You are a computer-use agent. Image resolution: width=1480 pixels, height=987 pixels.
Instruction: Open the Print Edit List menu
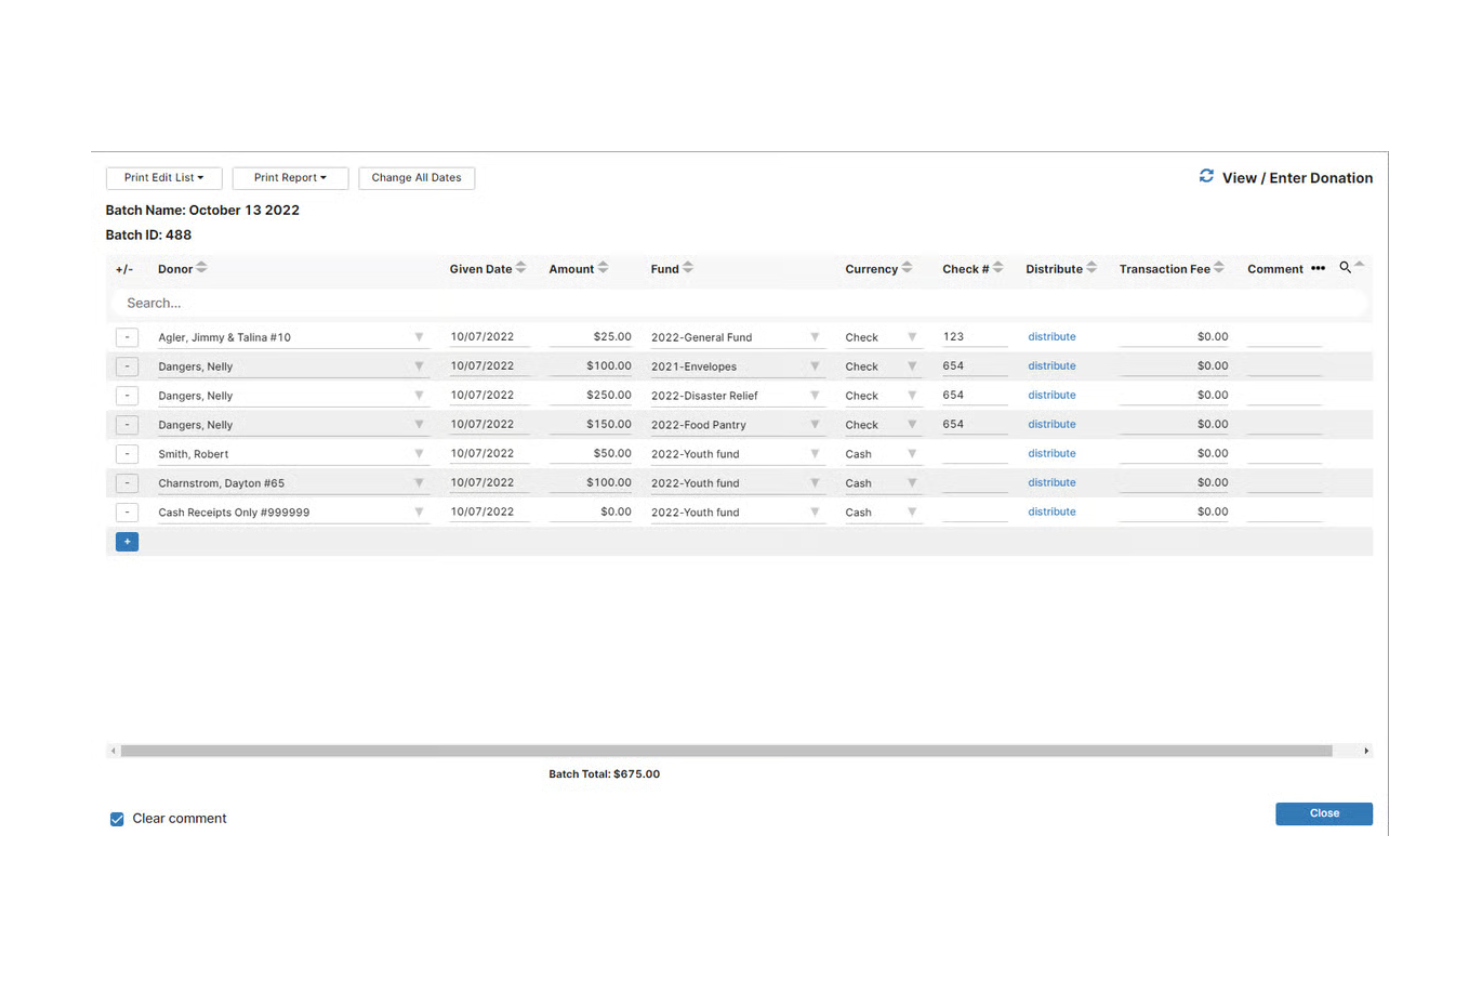pyautogui.click(x=163, y=177)
